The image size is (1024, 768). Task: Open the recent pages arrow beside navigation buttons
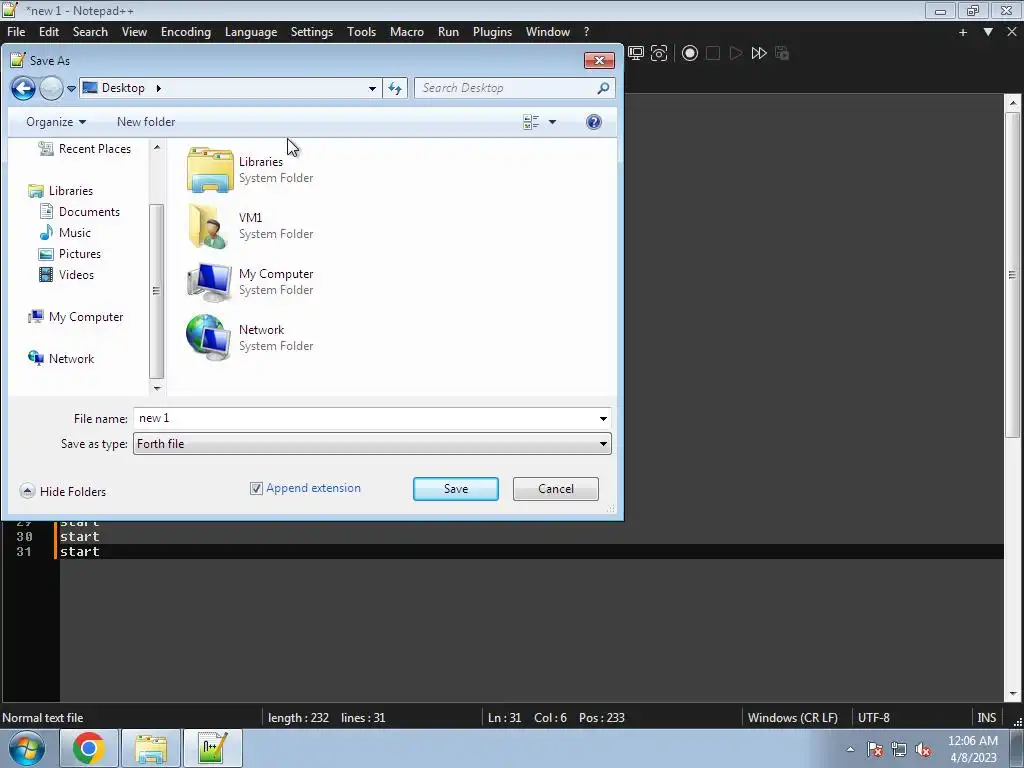[71, 88]
